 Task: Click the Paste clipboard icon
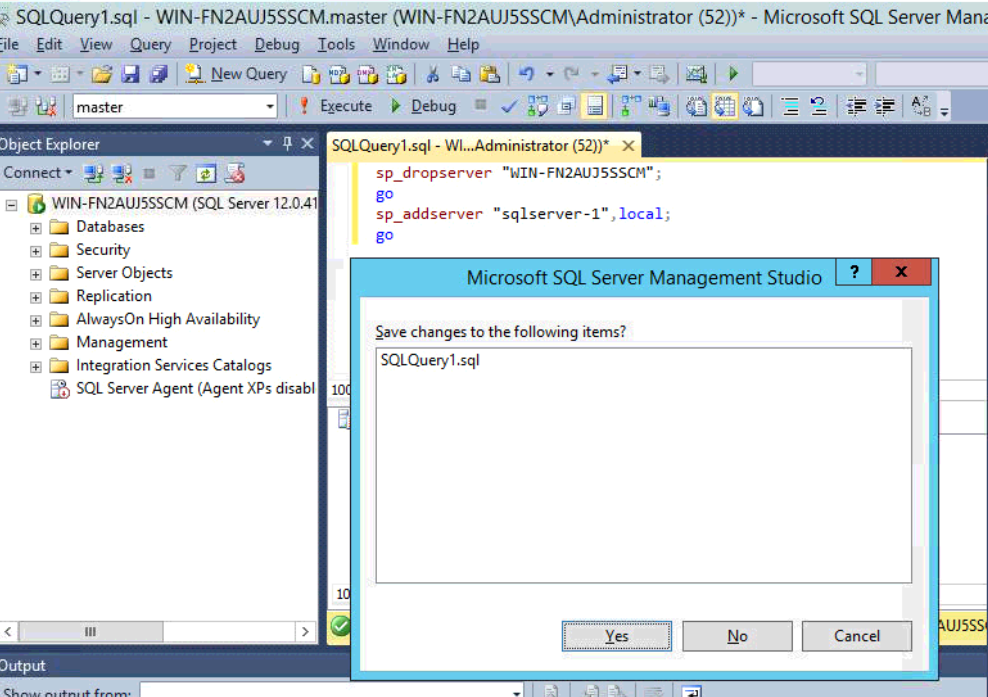click(x=490, y=74)
